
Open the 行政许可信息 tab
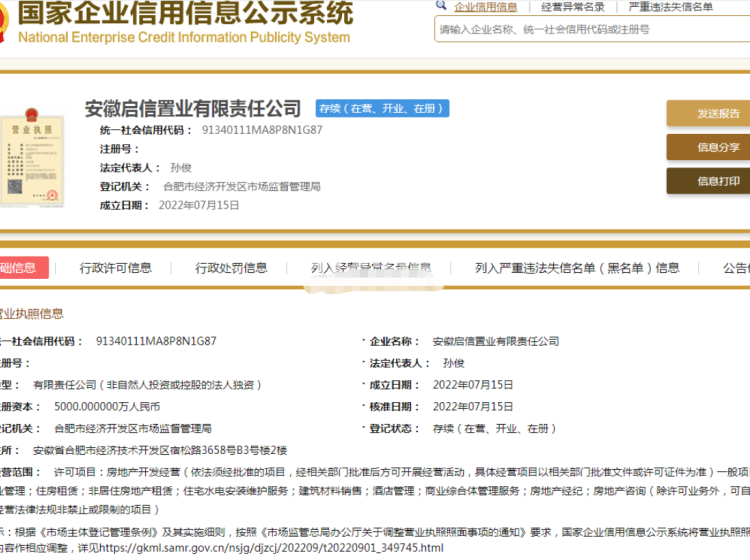pos(116,268)
